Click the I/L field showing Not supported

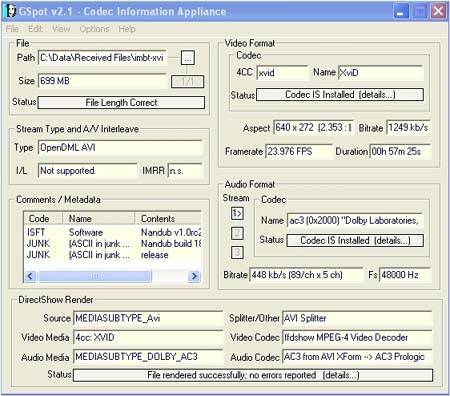click(x=88, y=171)
